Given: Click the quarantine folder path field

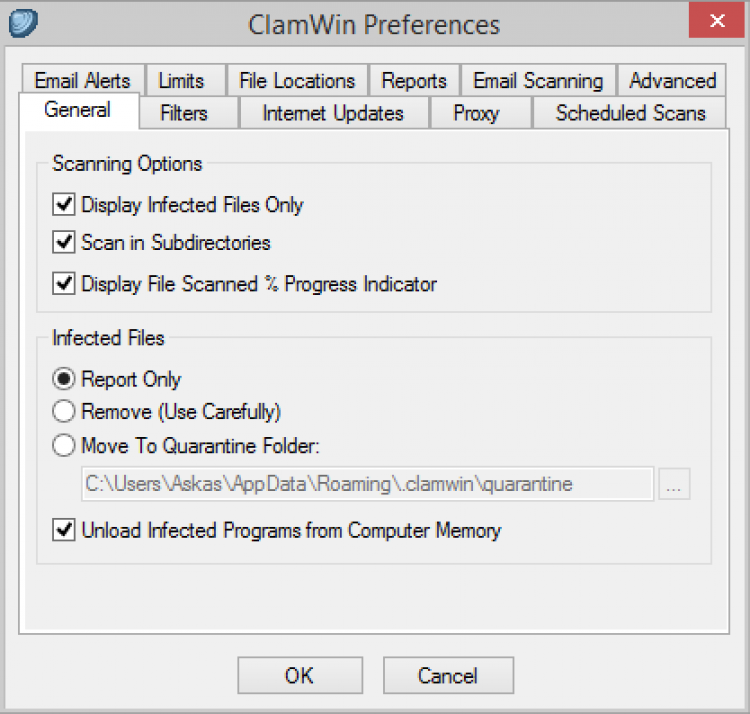Looking at the screenshot, I should pyautogui.click(x=367, y=485).
